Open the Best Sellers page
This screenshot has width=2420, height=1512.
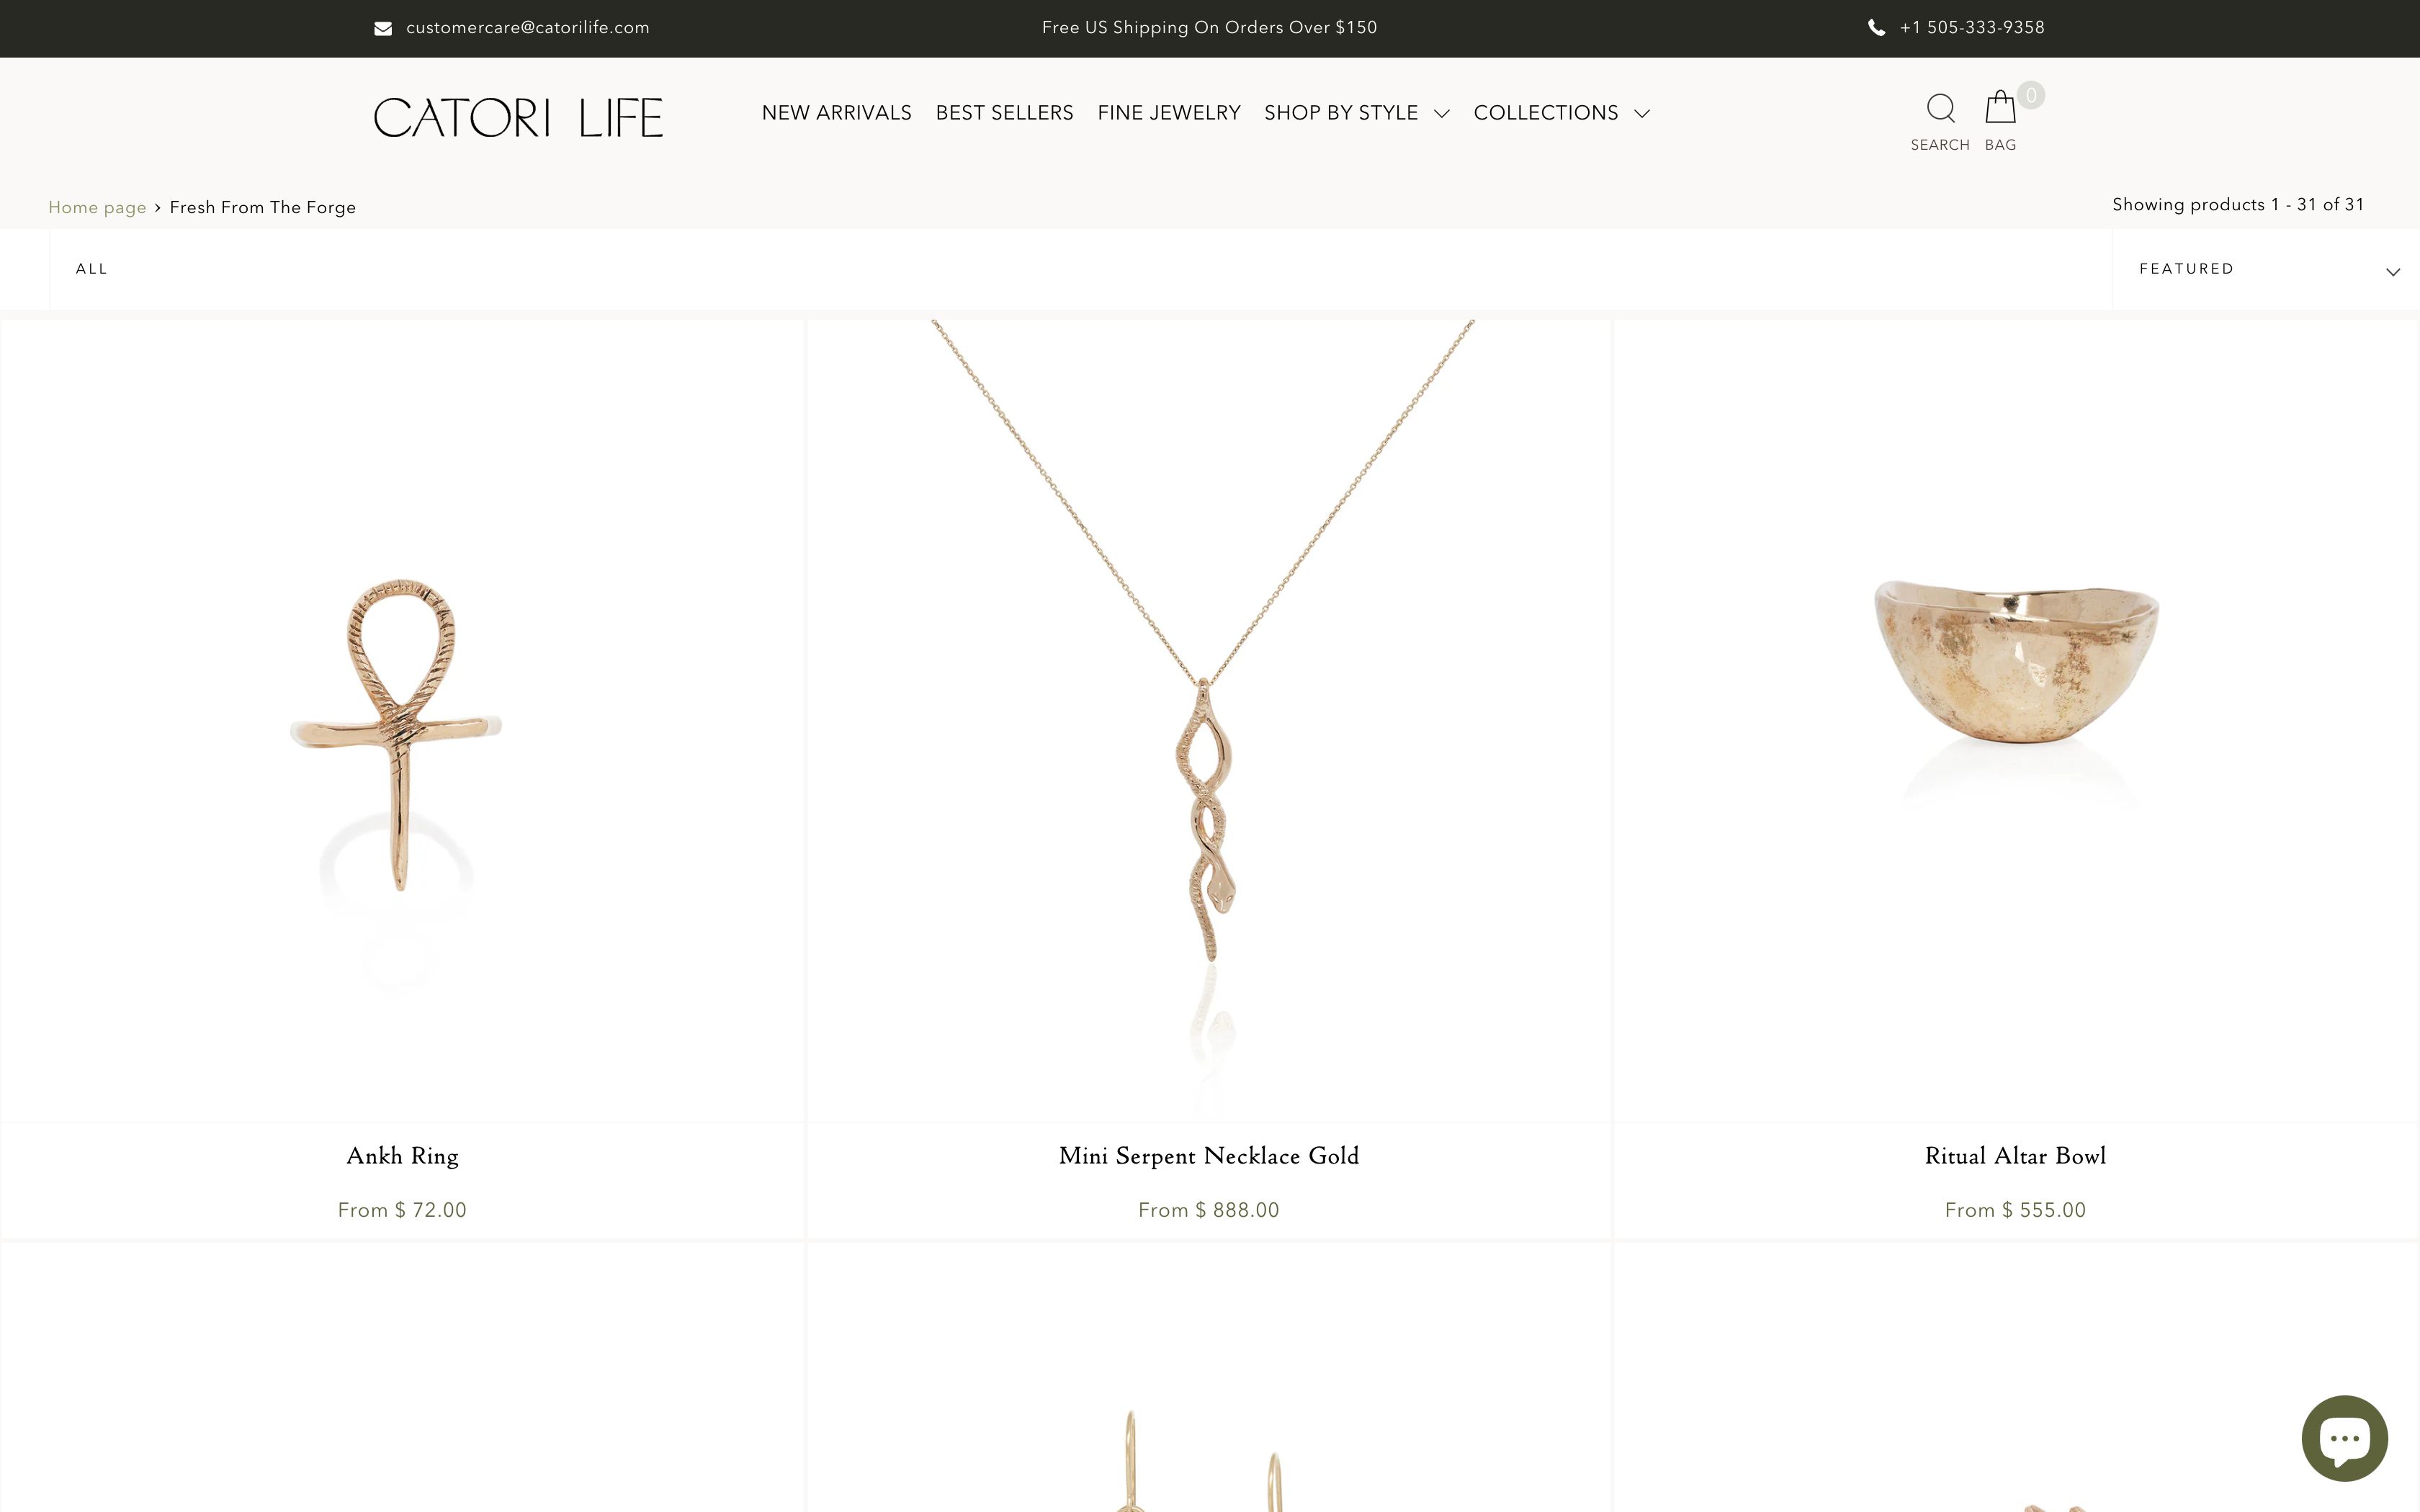pyautogui.click(x=1004, y=113)
